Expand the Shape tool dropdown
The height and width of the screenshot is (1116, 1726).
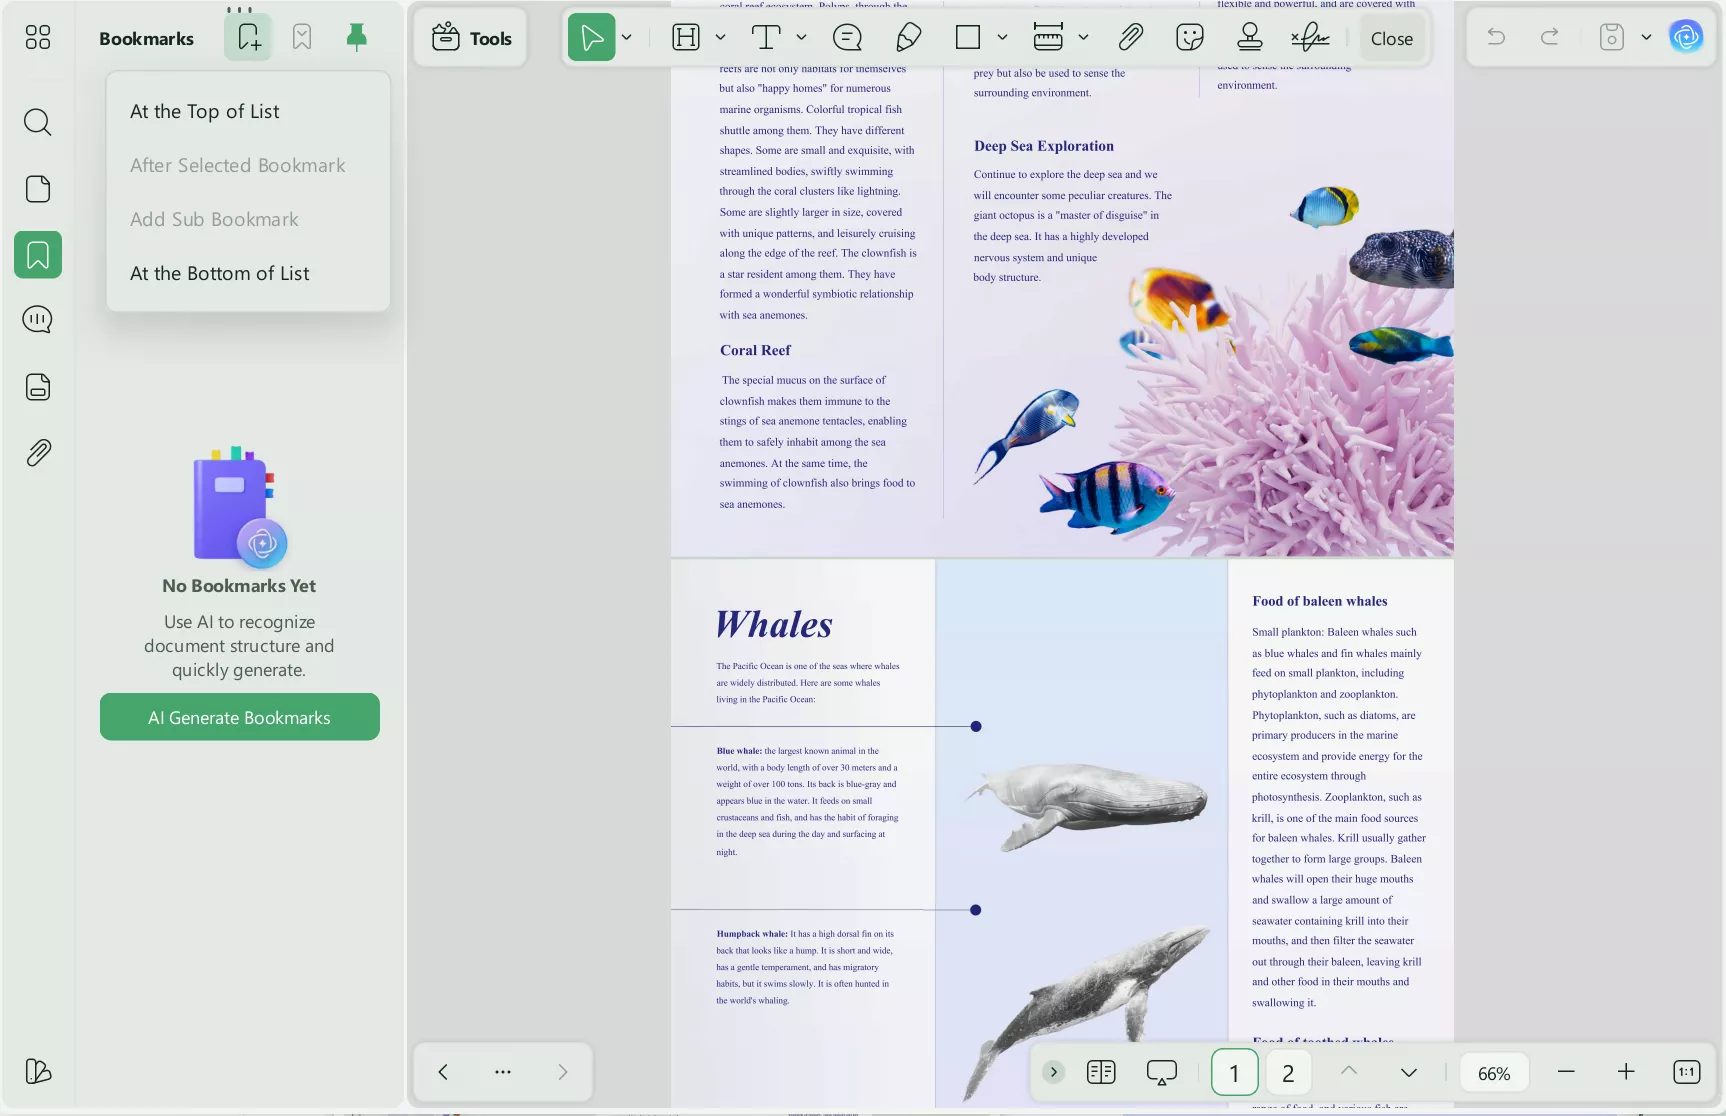pos(1003,37)
